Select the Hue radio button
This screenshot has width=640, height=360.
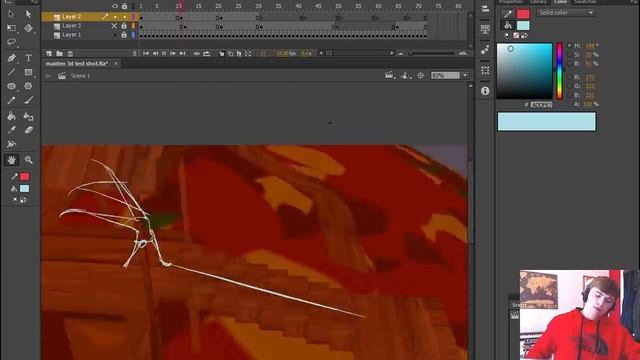570,46
